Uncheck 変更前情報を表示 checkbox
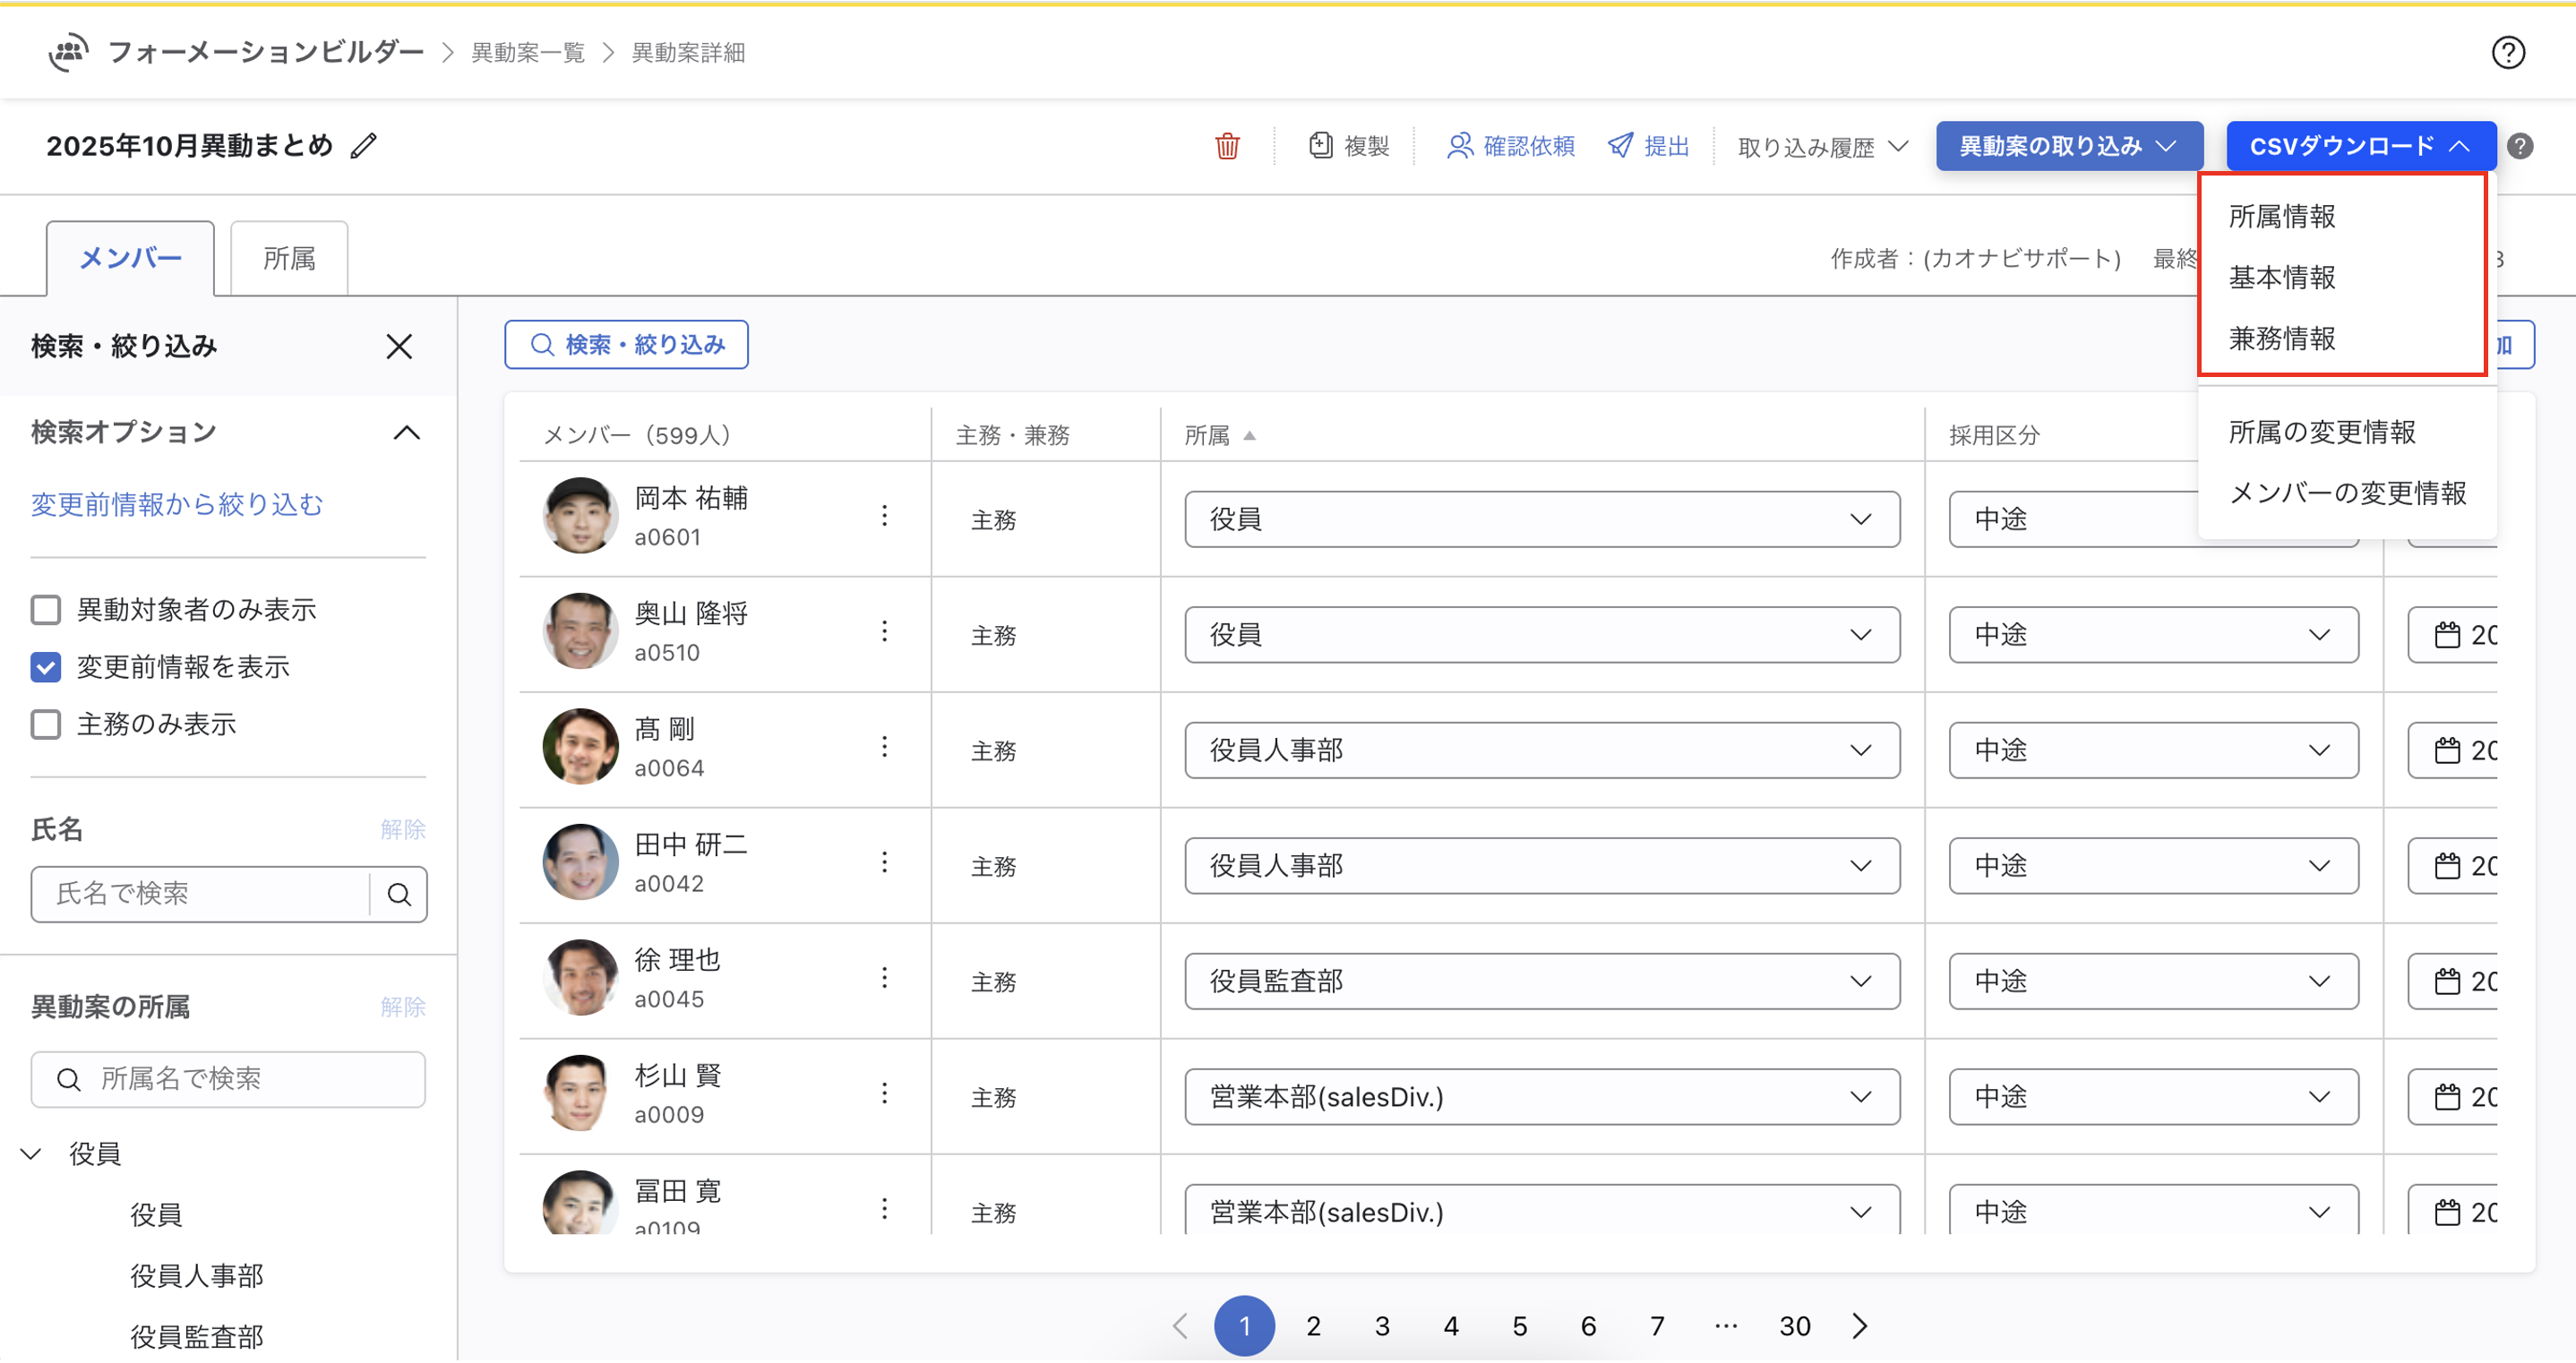 point(46,667)
